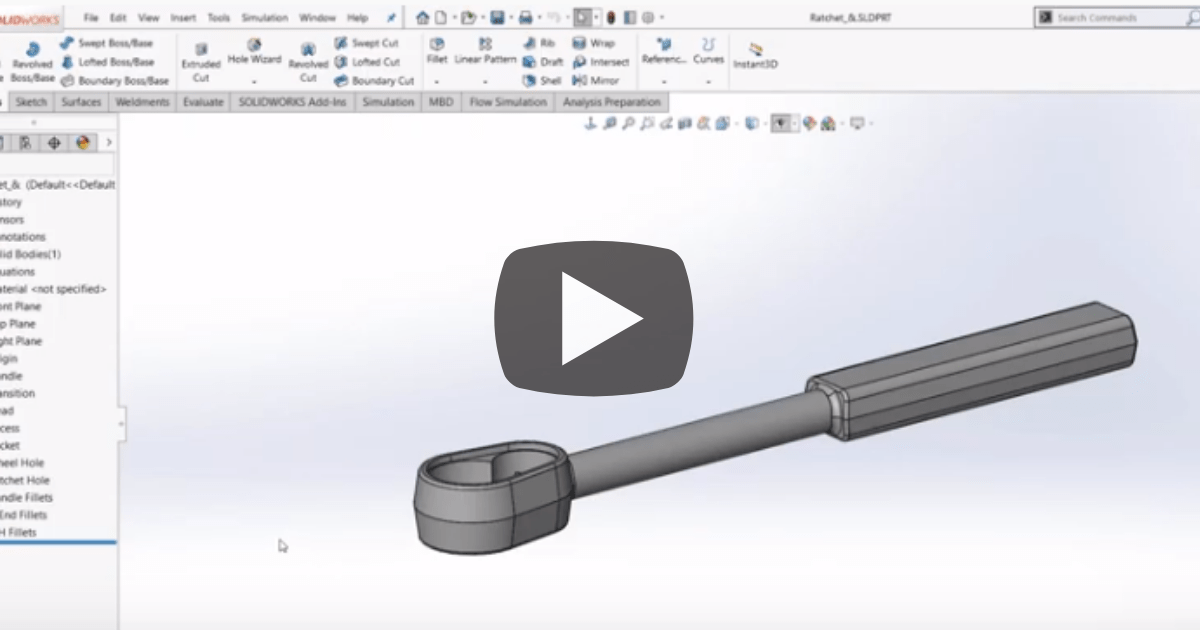Click the Options gear icon

pyautogui.click(x=648, y=17)
